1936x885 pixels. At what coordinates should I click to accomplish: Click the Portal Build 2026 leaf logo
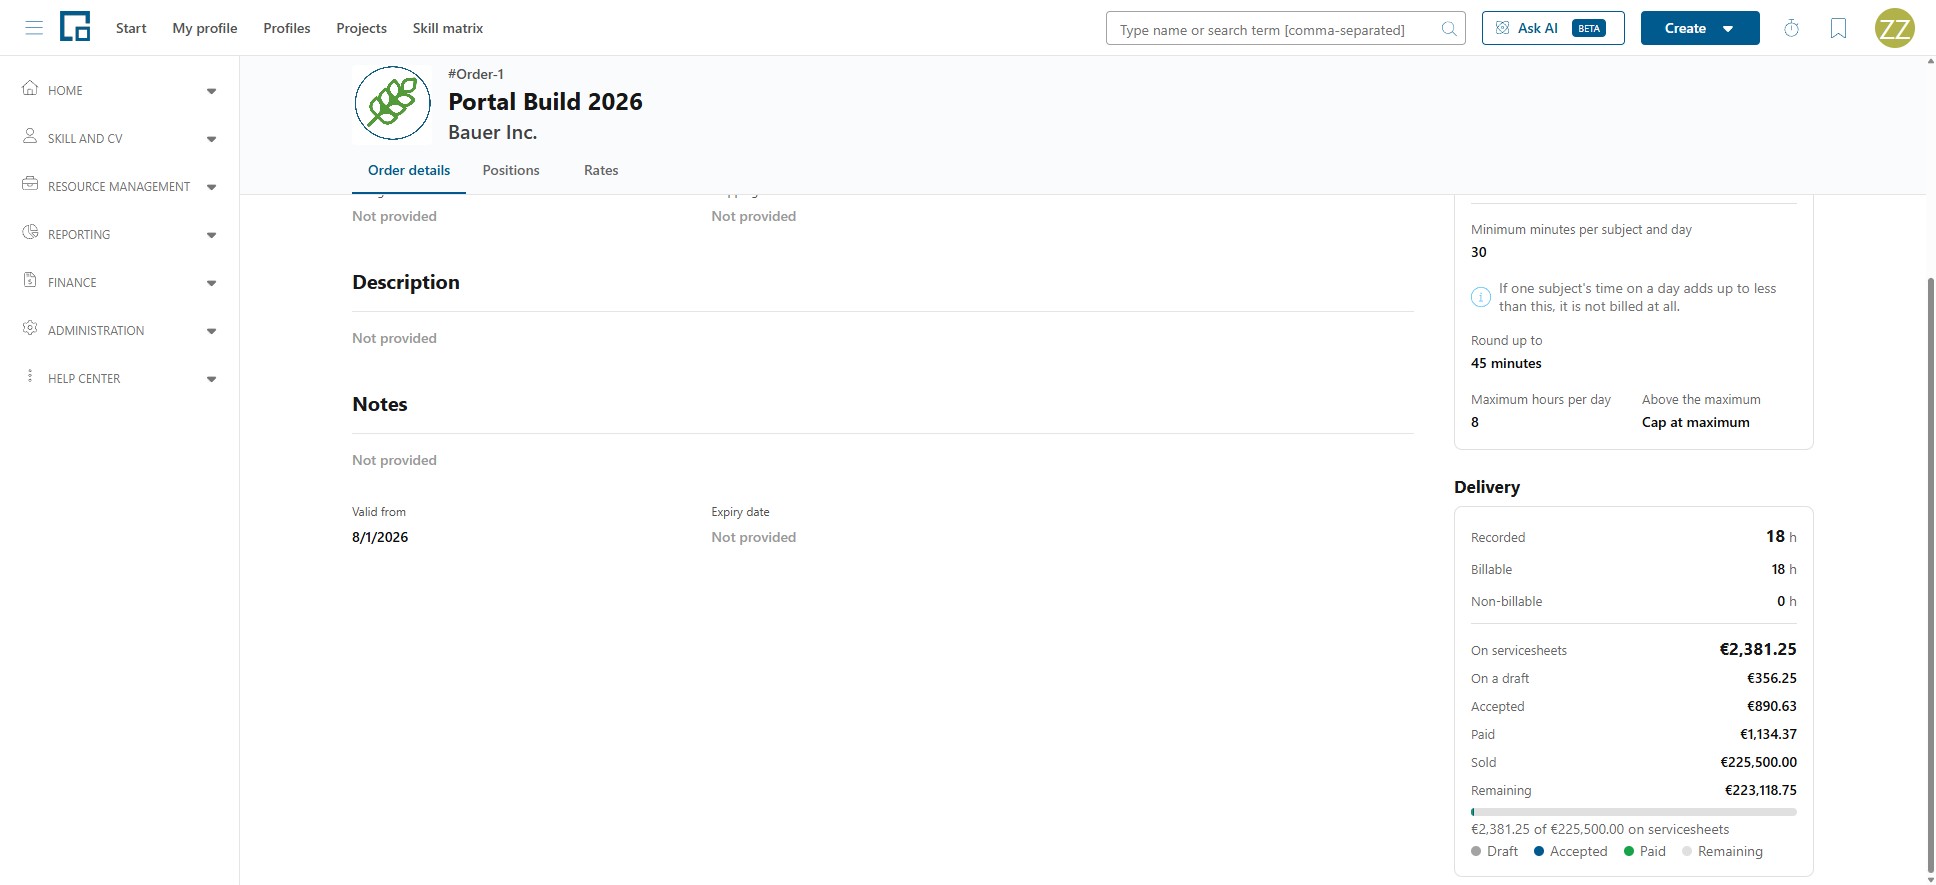[x=392, y=103]
